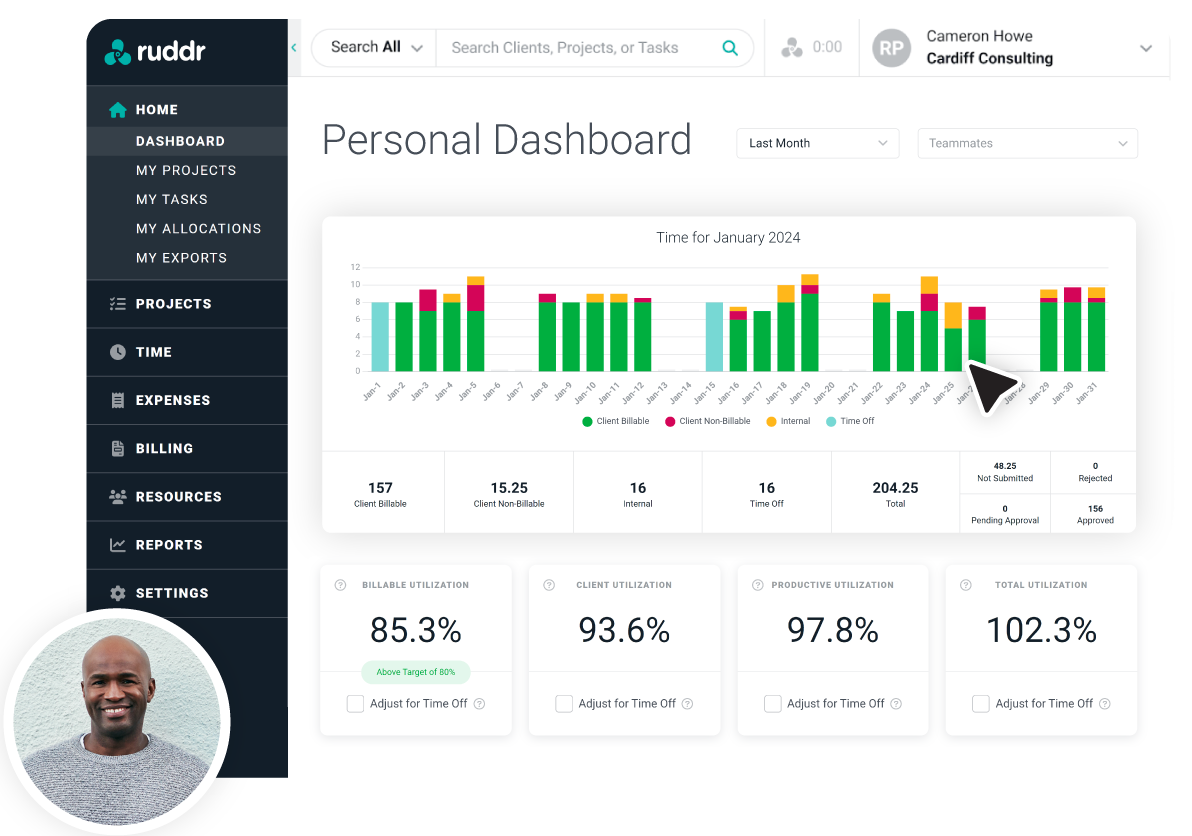Click the Client Billable legend color dot
Image resolution: width=1192 pixels, height=836 pixels.
585,421
